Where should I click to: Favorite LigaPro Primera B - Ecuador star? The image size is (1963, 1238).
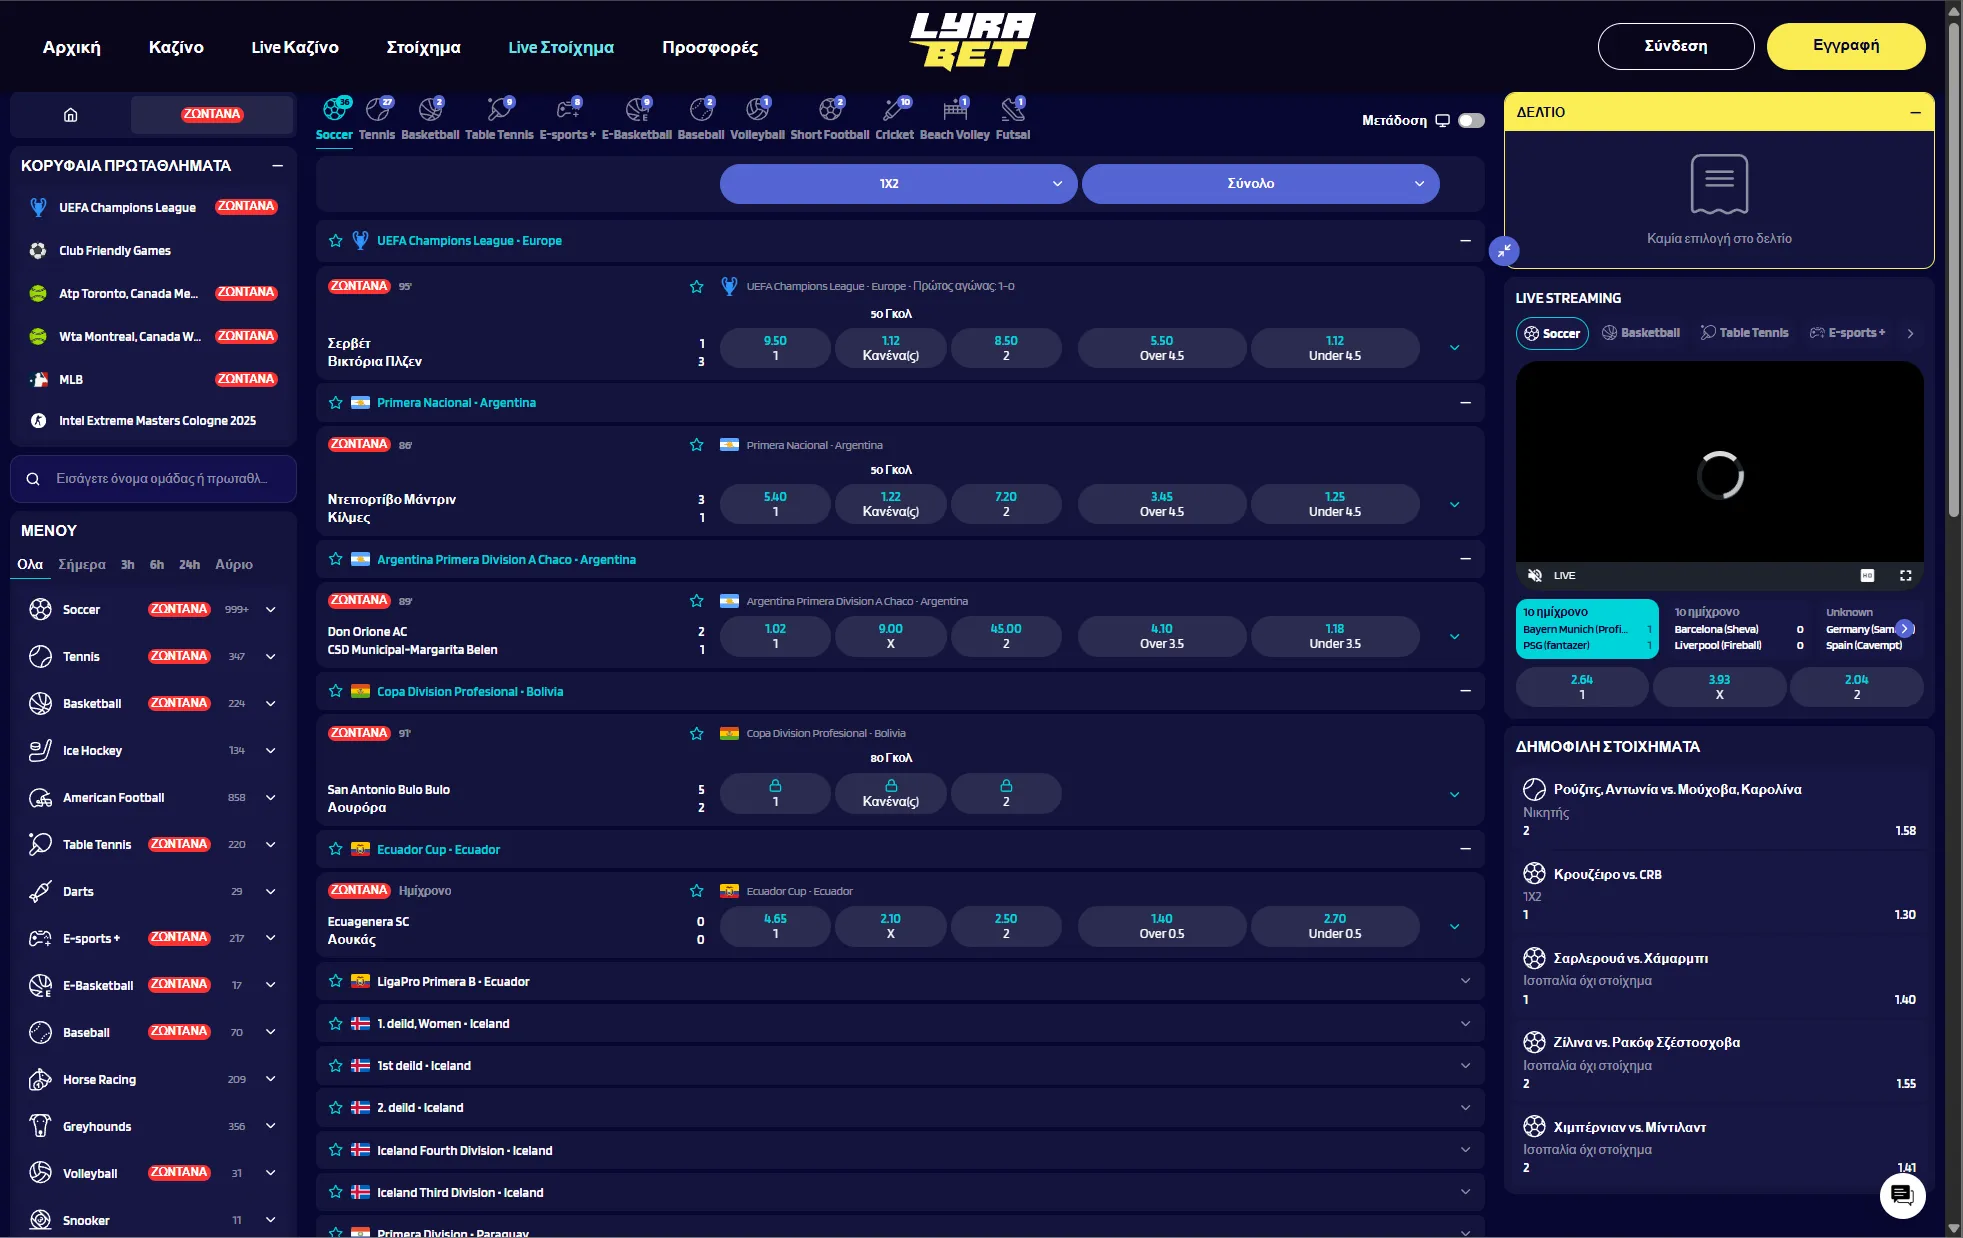(x=336, y=981)
